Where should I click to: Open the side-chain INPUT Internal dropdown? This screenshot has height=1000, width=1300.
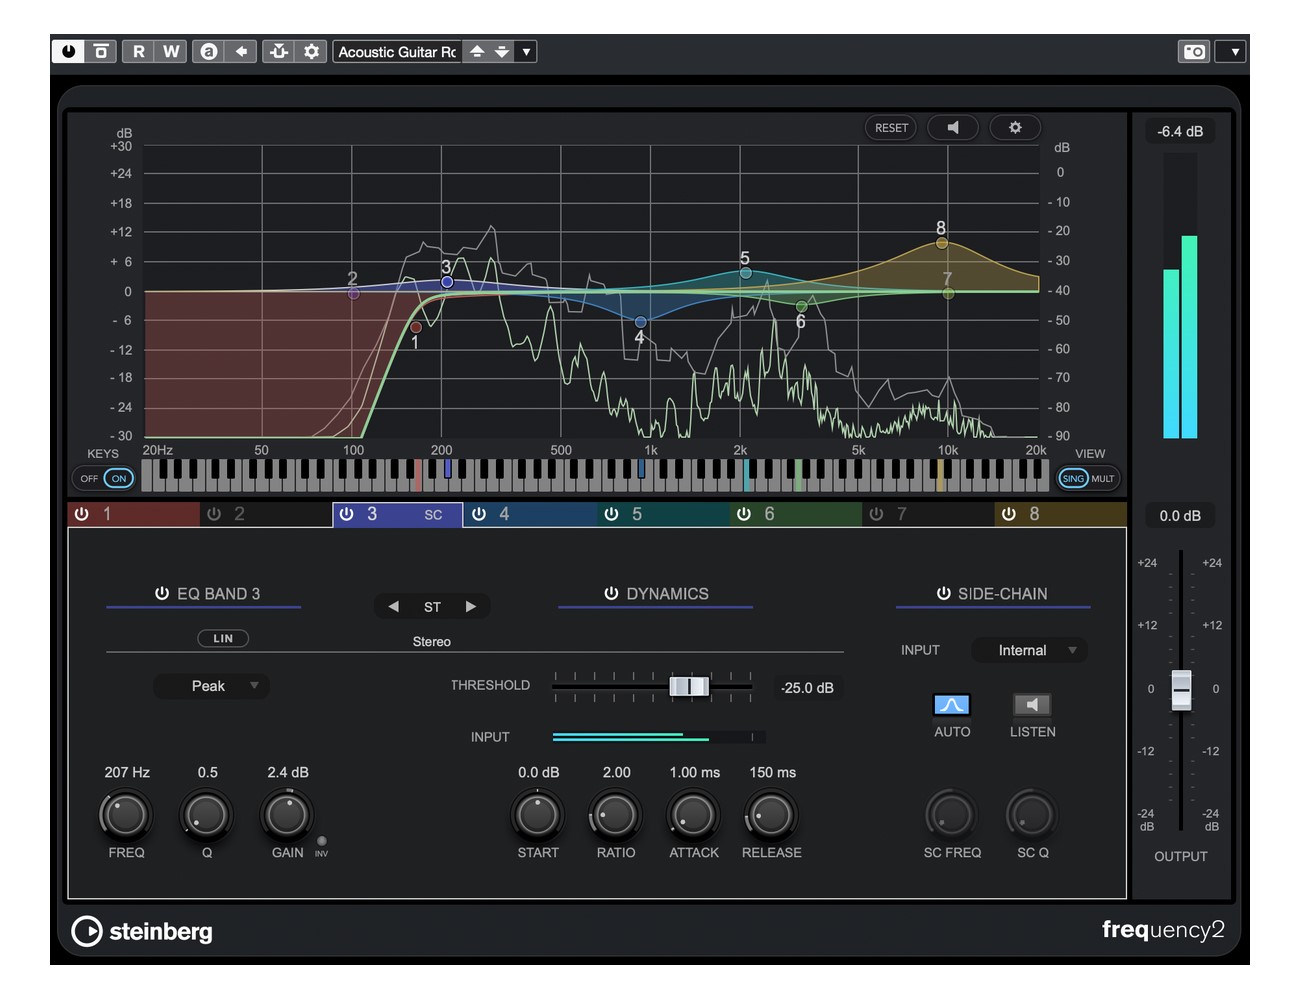tap(1029, 650)
